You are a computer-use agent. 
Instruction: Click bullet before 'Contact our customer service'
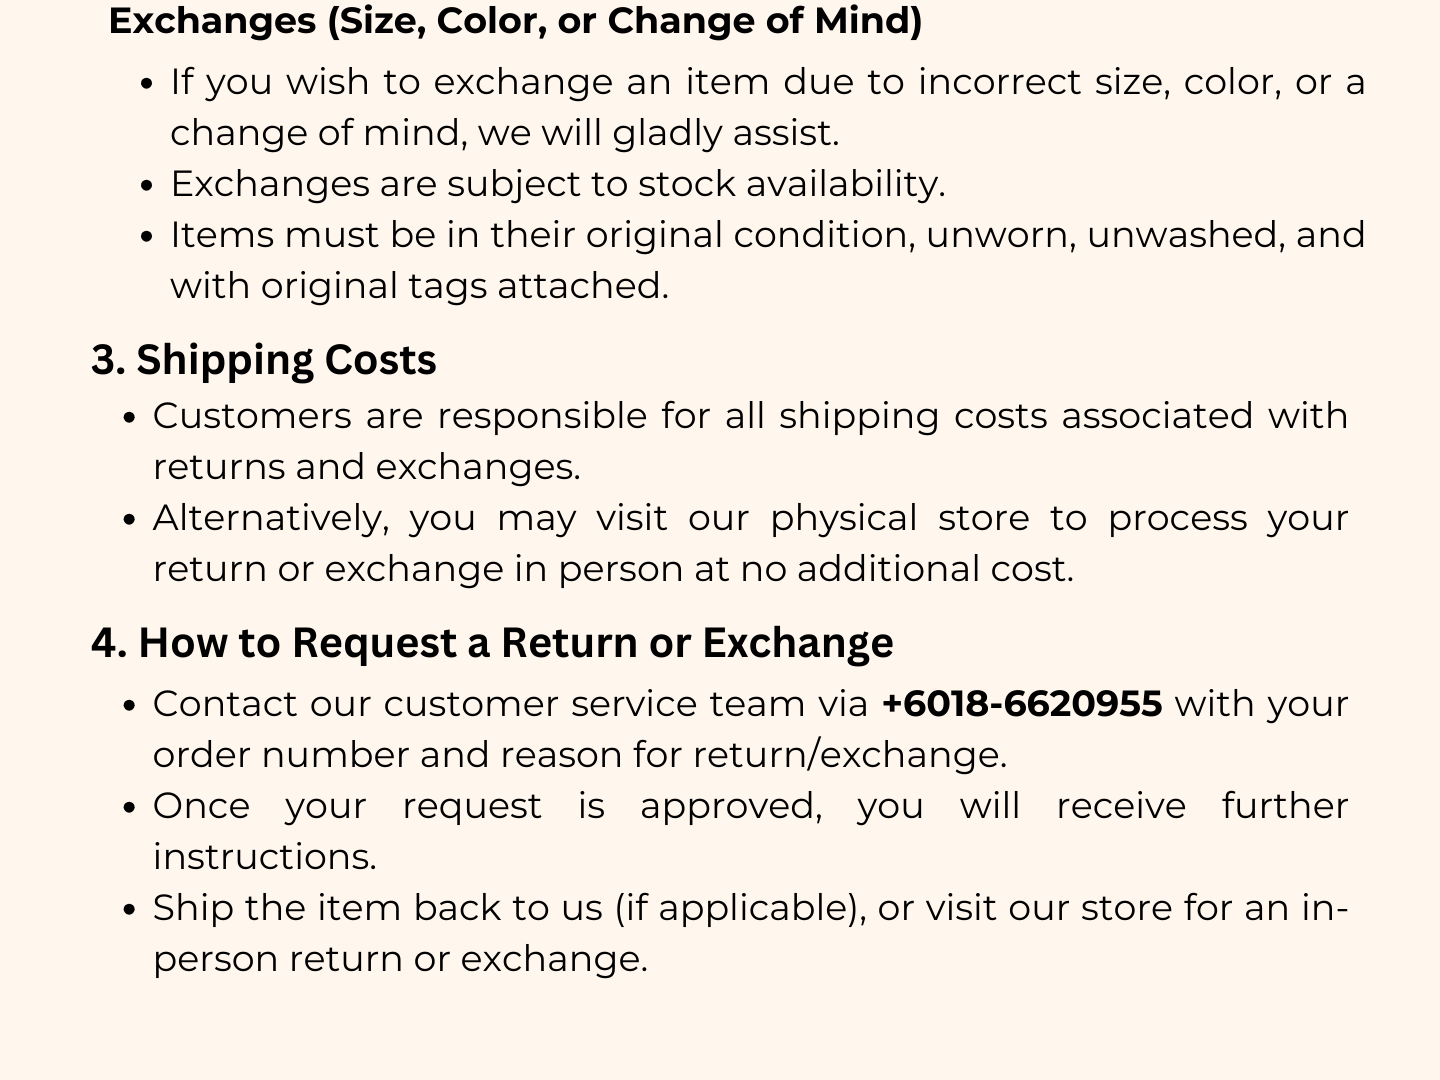coord(129,706)
